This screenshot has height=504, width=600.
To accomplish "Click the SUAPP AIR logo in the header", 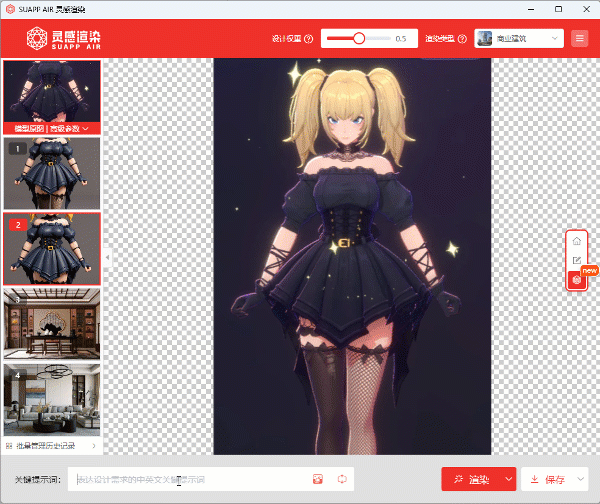I will tap(69, 40).
